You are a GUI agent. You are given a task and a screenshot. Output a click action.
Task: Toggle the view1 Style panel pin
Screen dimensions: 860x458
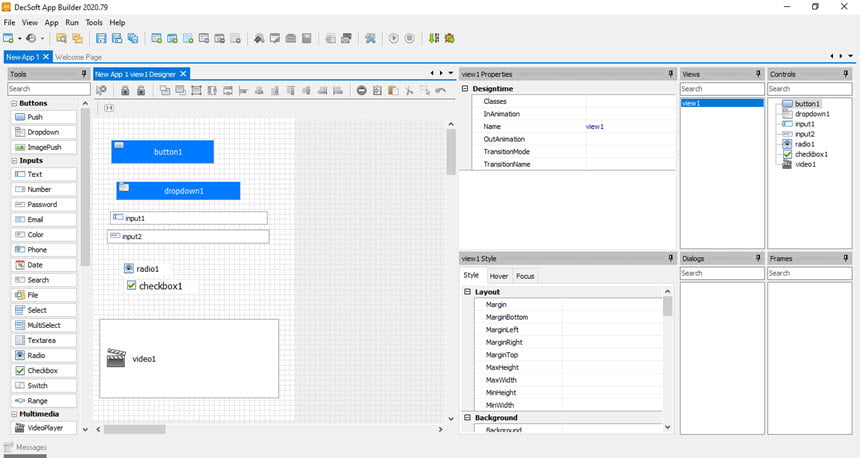pos(670,258)
